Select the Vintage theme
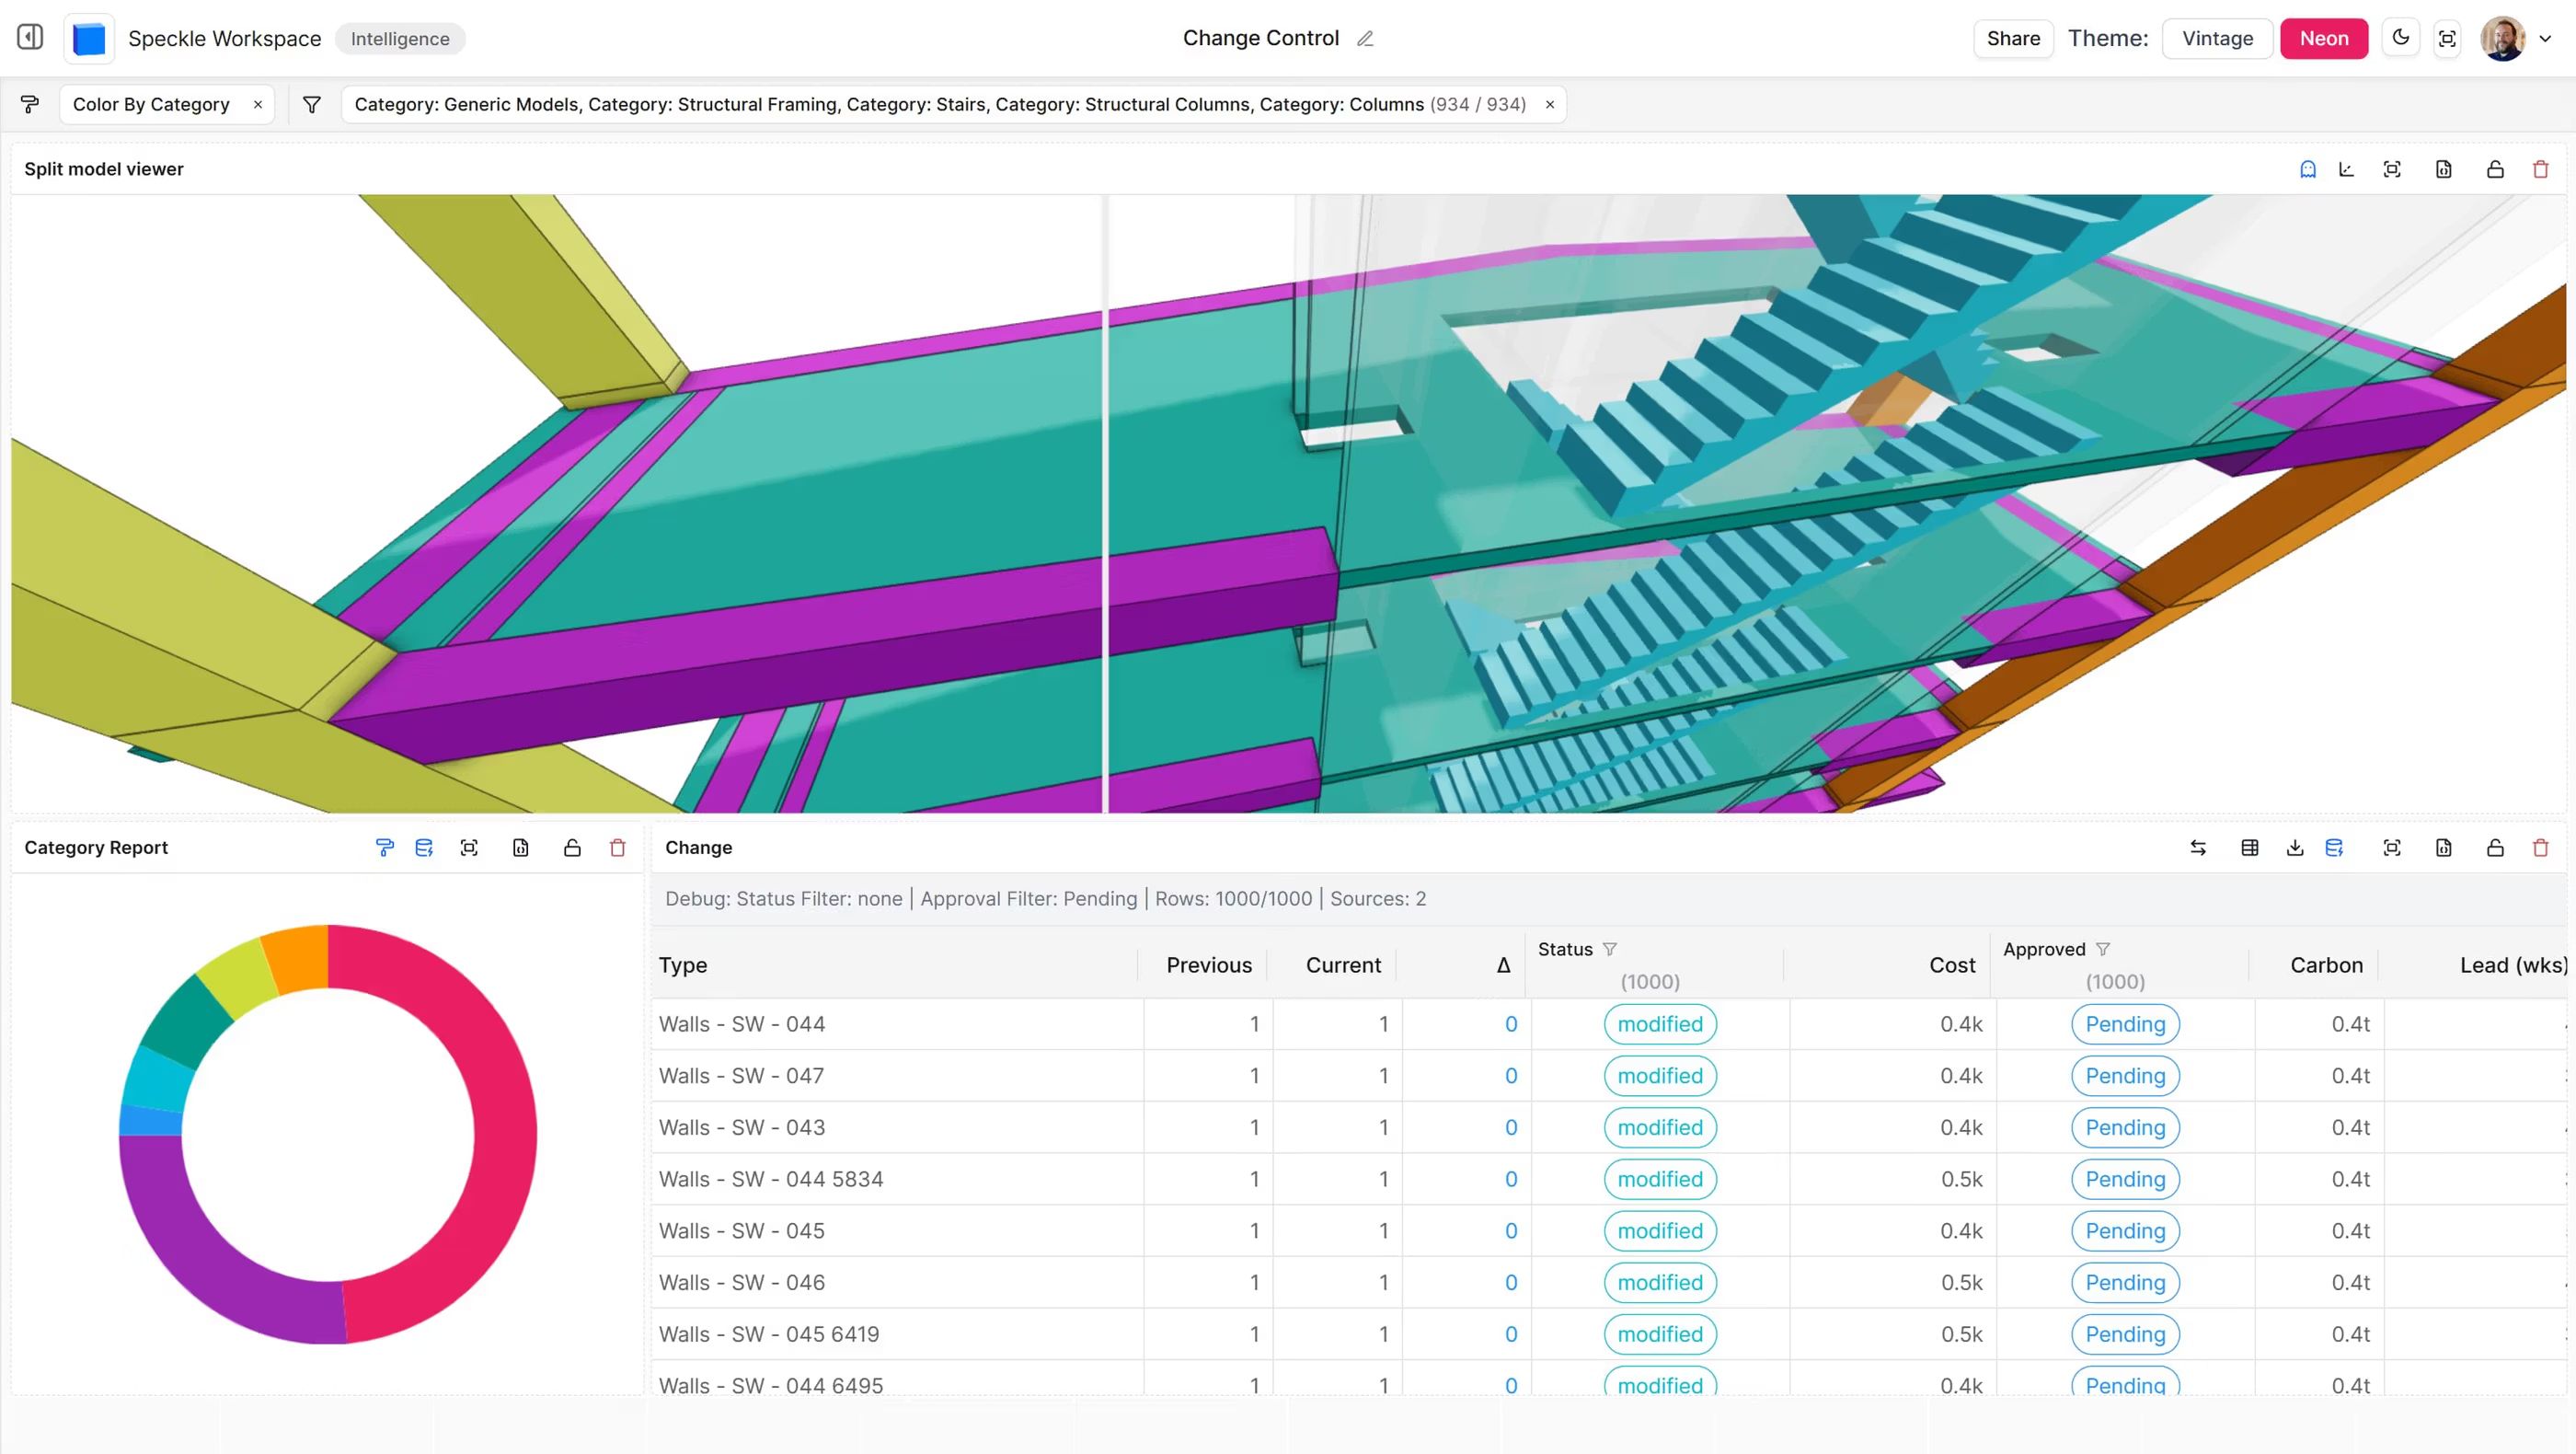This screenshot has height=1454, width=2576. (x=2217, y=38)
